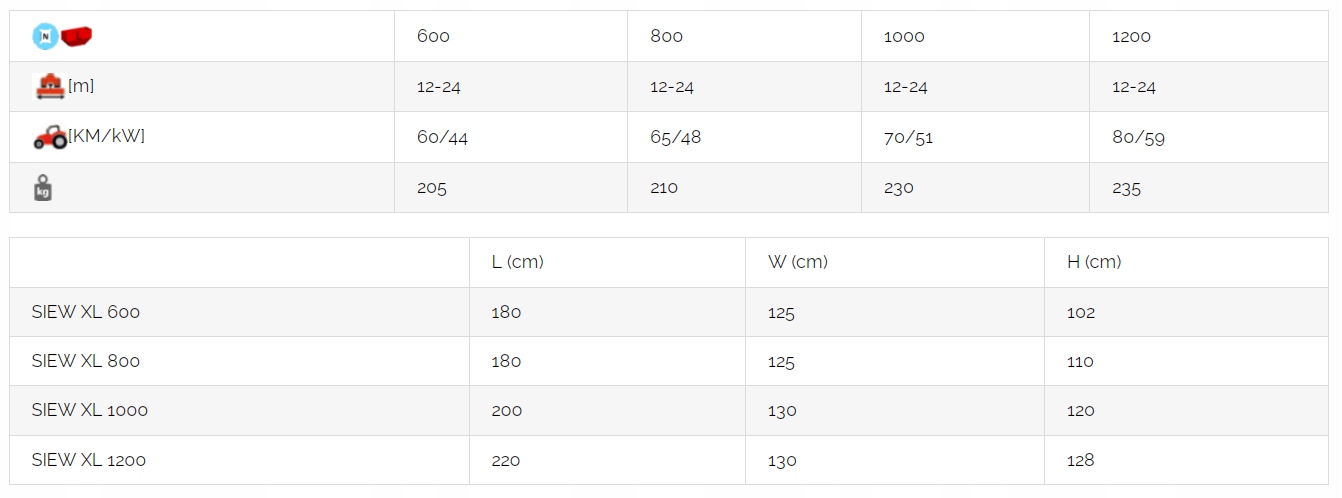Click the SIEW XL 1000 row label
Image resolution: width=1342 pixels, height=498 pixels.
pyautogui.click(x=90, y=410)
